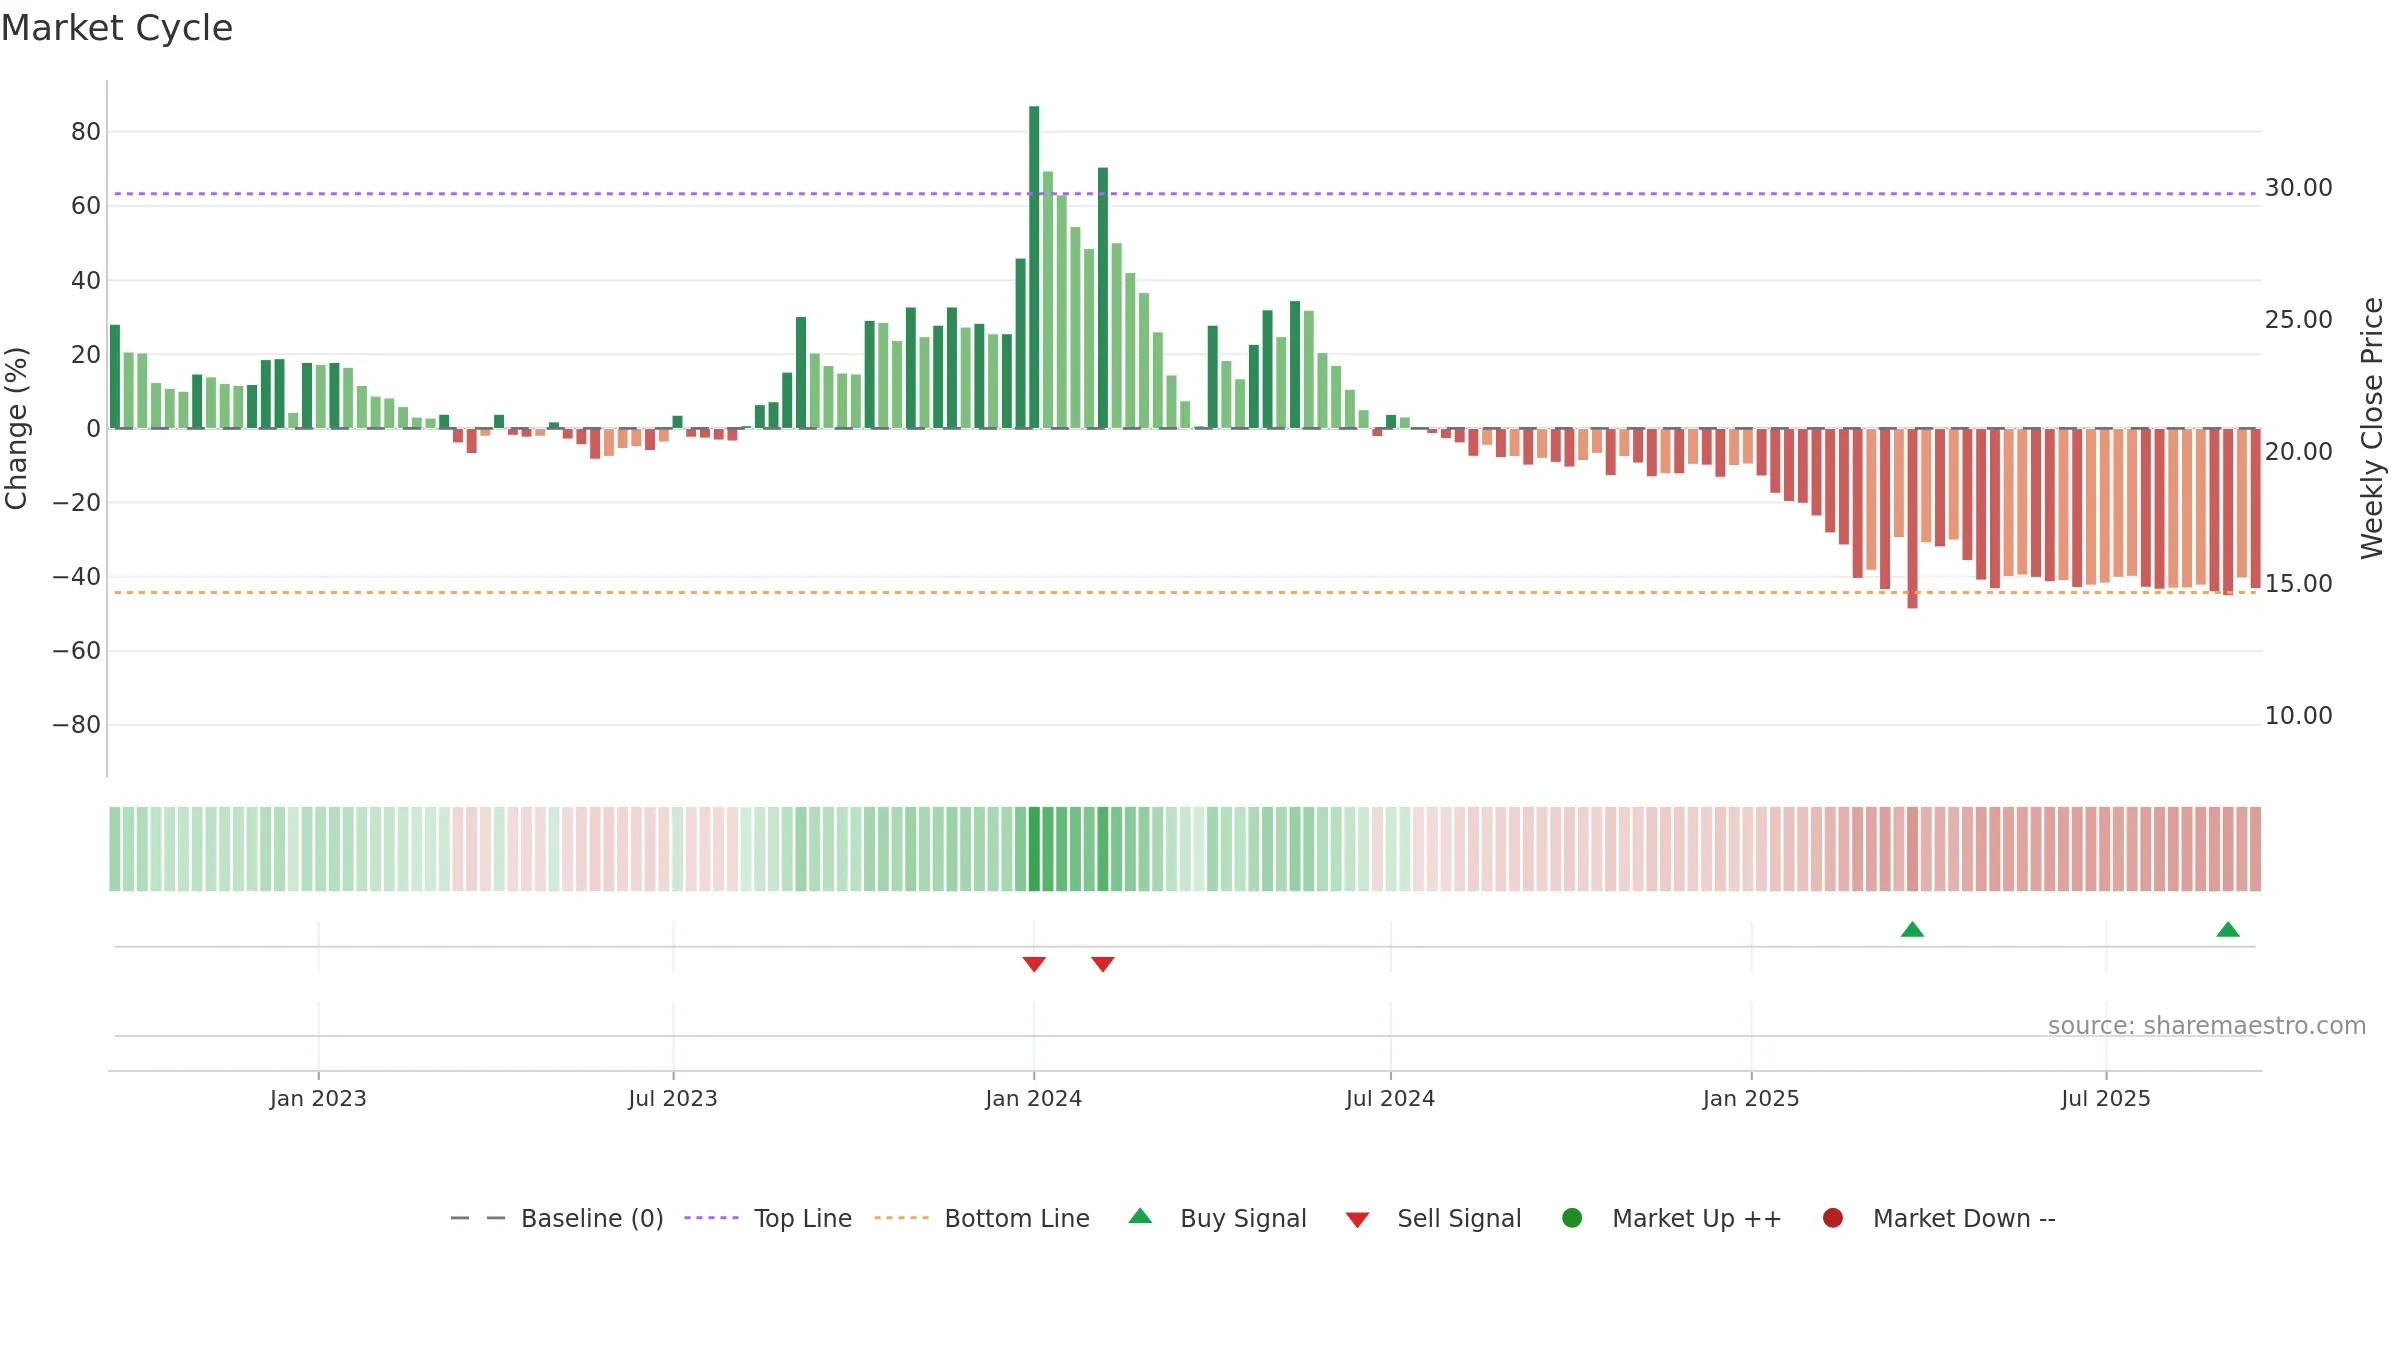Click the Weekly Close Price axis title
This screenshot has height=1350, width=2400.
(x=2372, y=428)
